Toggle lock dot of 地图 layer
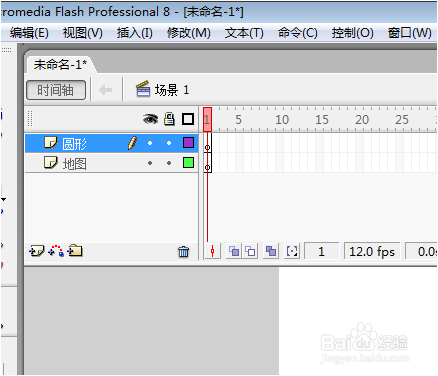 tap(169, 163)
